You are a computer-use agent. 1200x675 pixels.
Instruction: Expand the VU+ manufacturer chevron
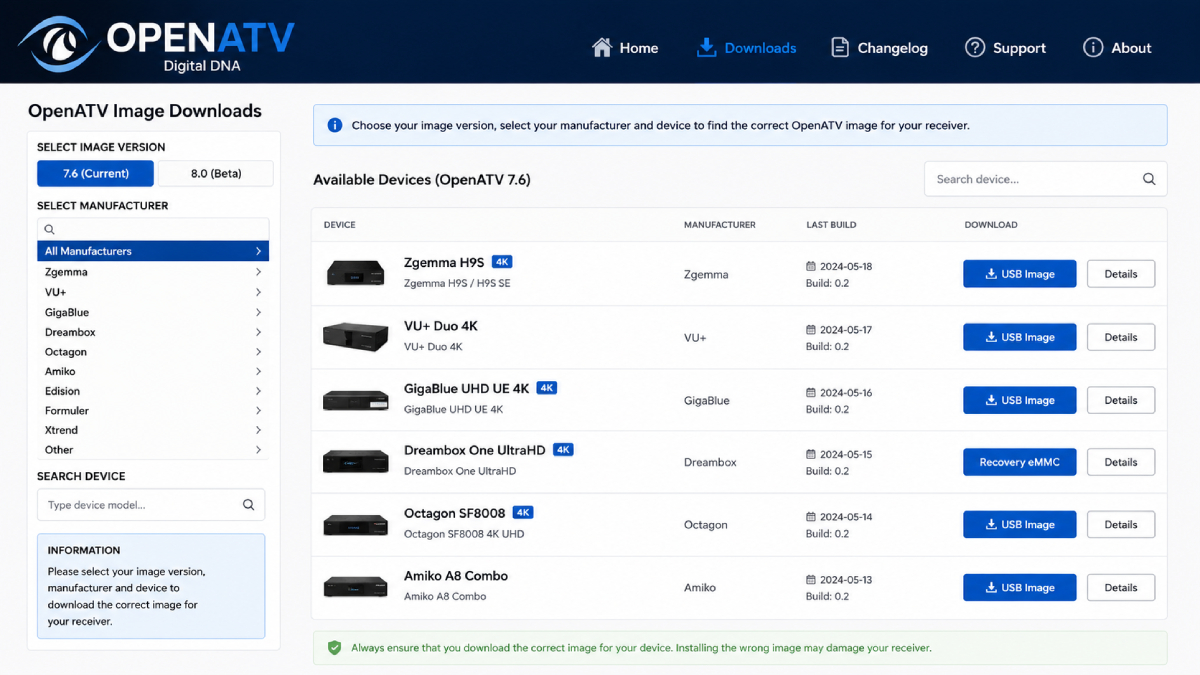coord(258,292)
